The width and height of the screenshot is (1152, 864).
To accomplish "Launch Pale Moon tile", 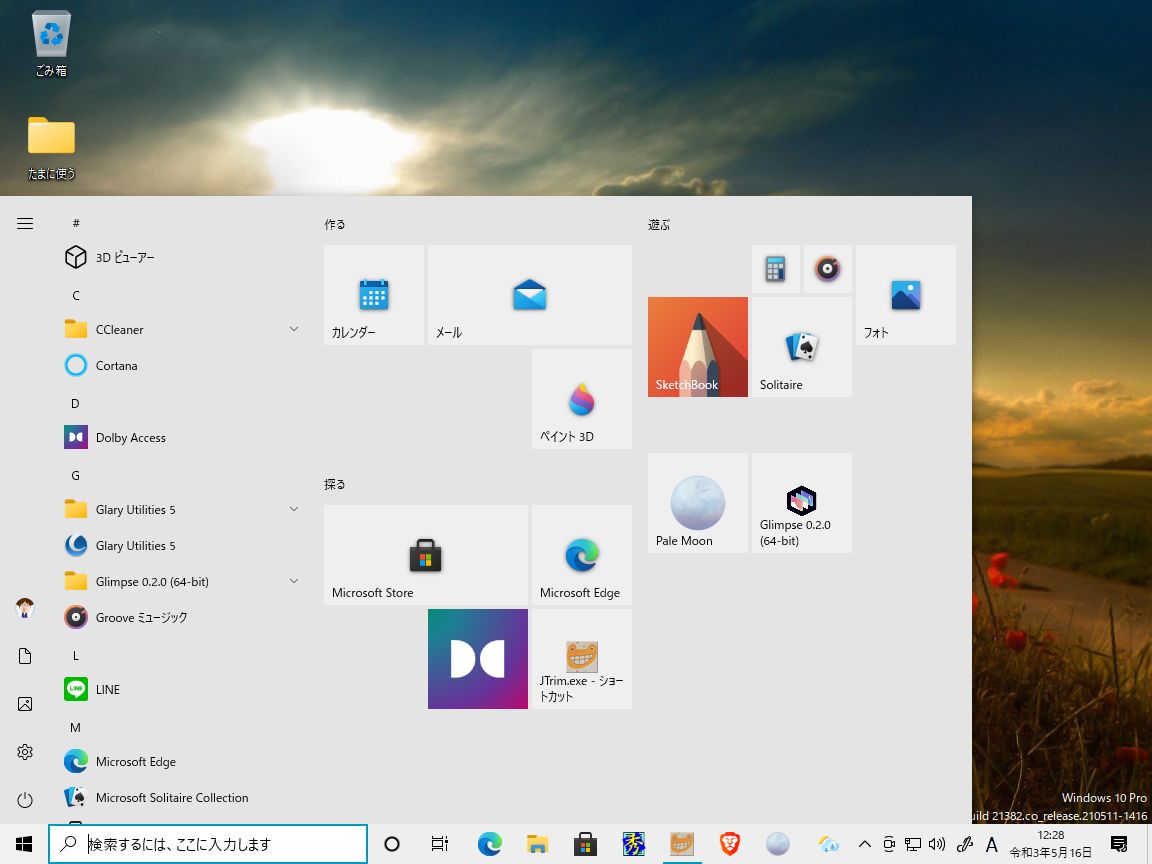I will coord(698,503).
